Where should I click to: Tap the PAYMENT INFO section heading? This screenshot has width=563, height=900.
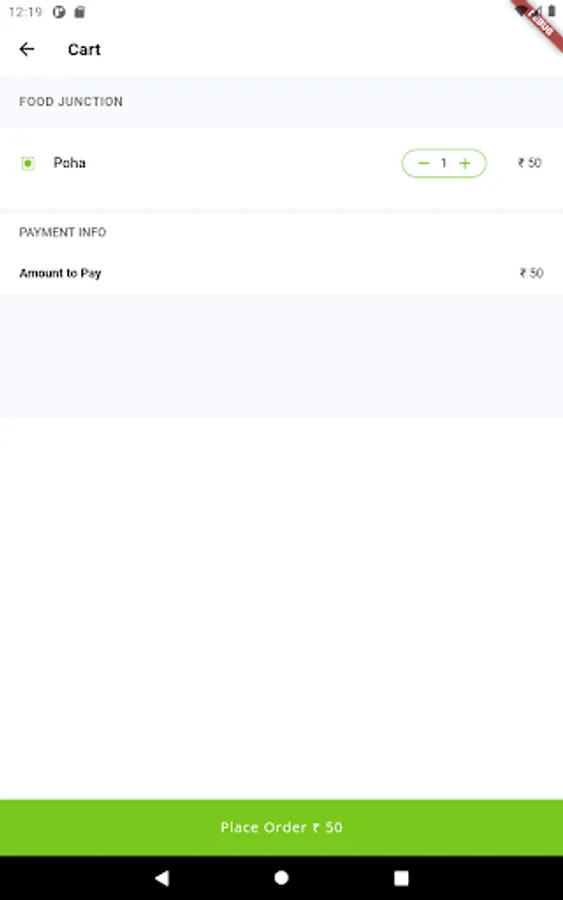63,232
